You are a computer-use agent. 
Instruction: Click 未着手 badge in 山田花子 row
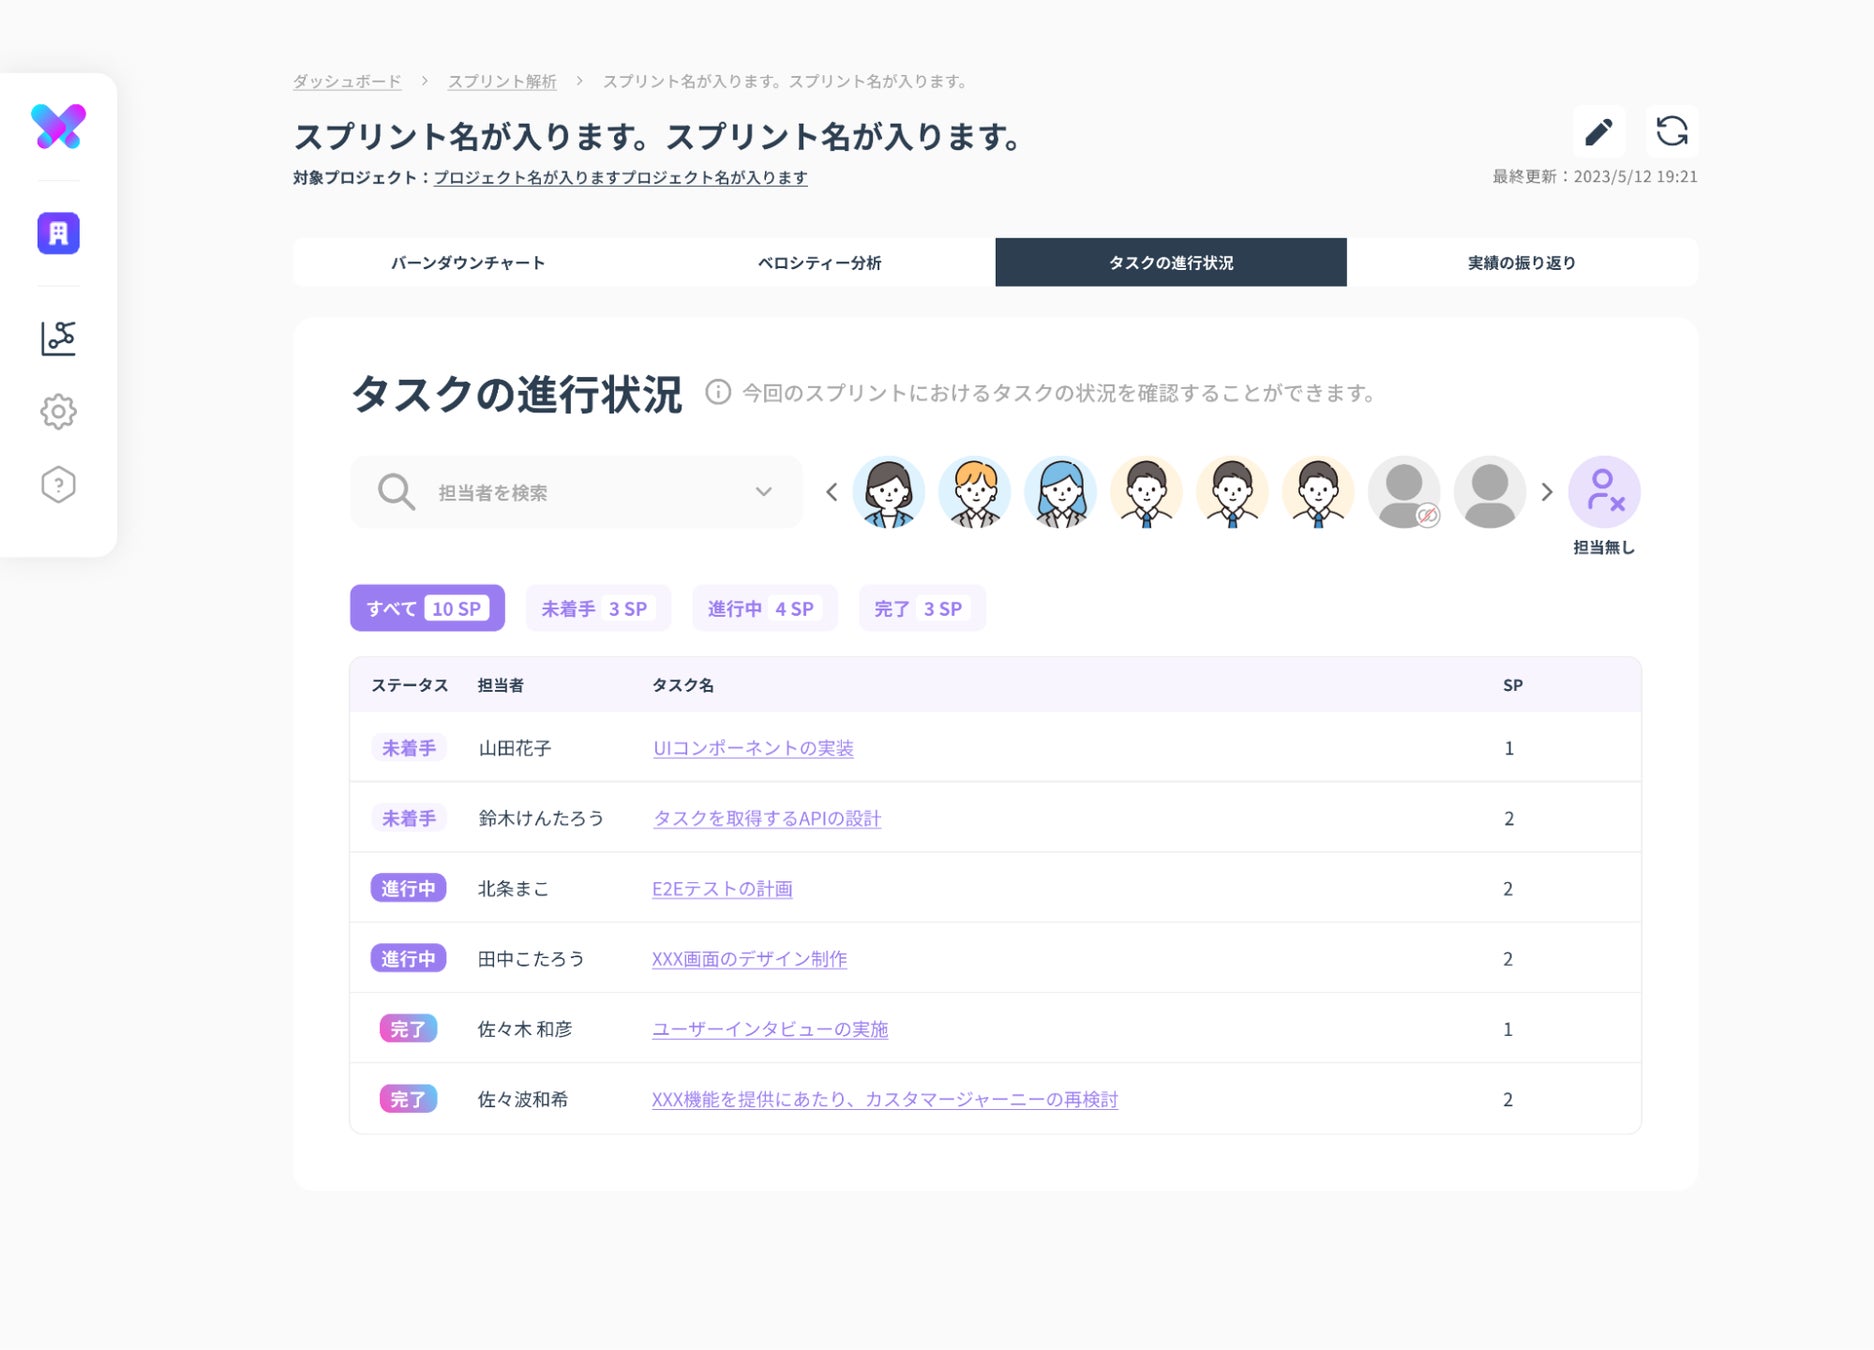pos(409,748)
